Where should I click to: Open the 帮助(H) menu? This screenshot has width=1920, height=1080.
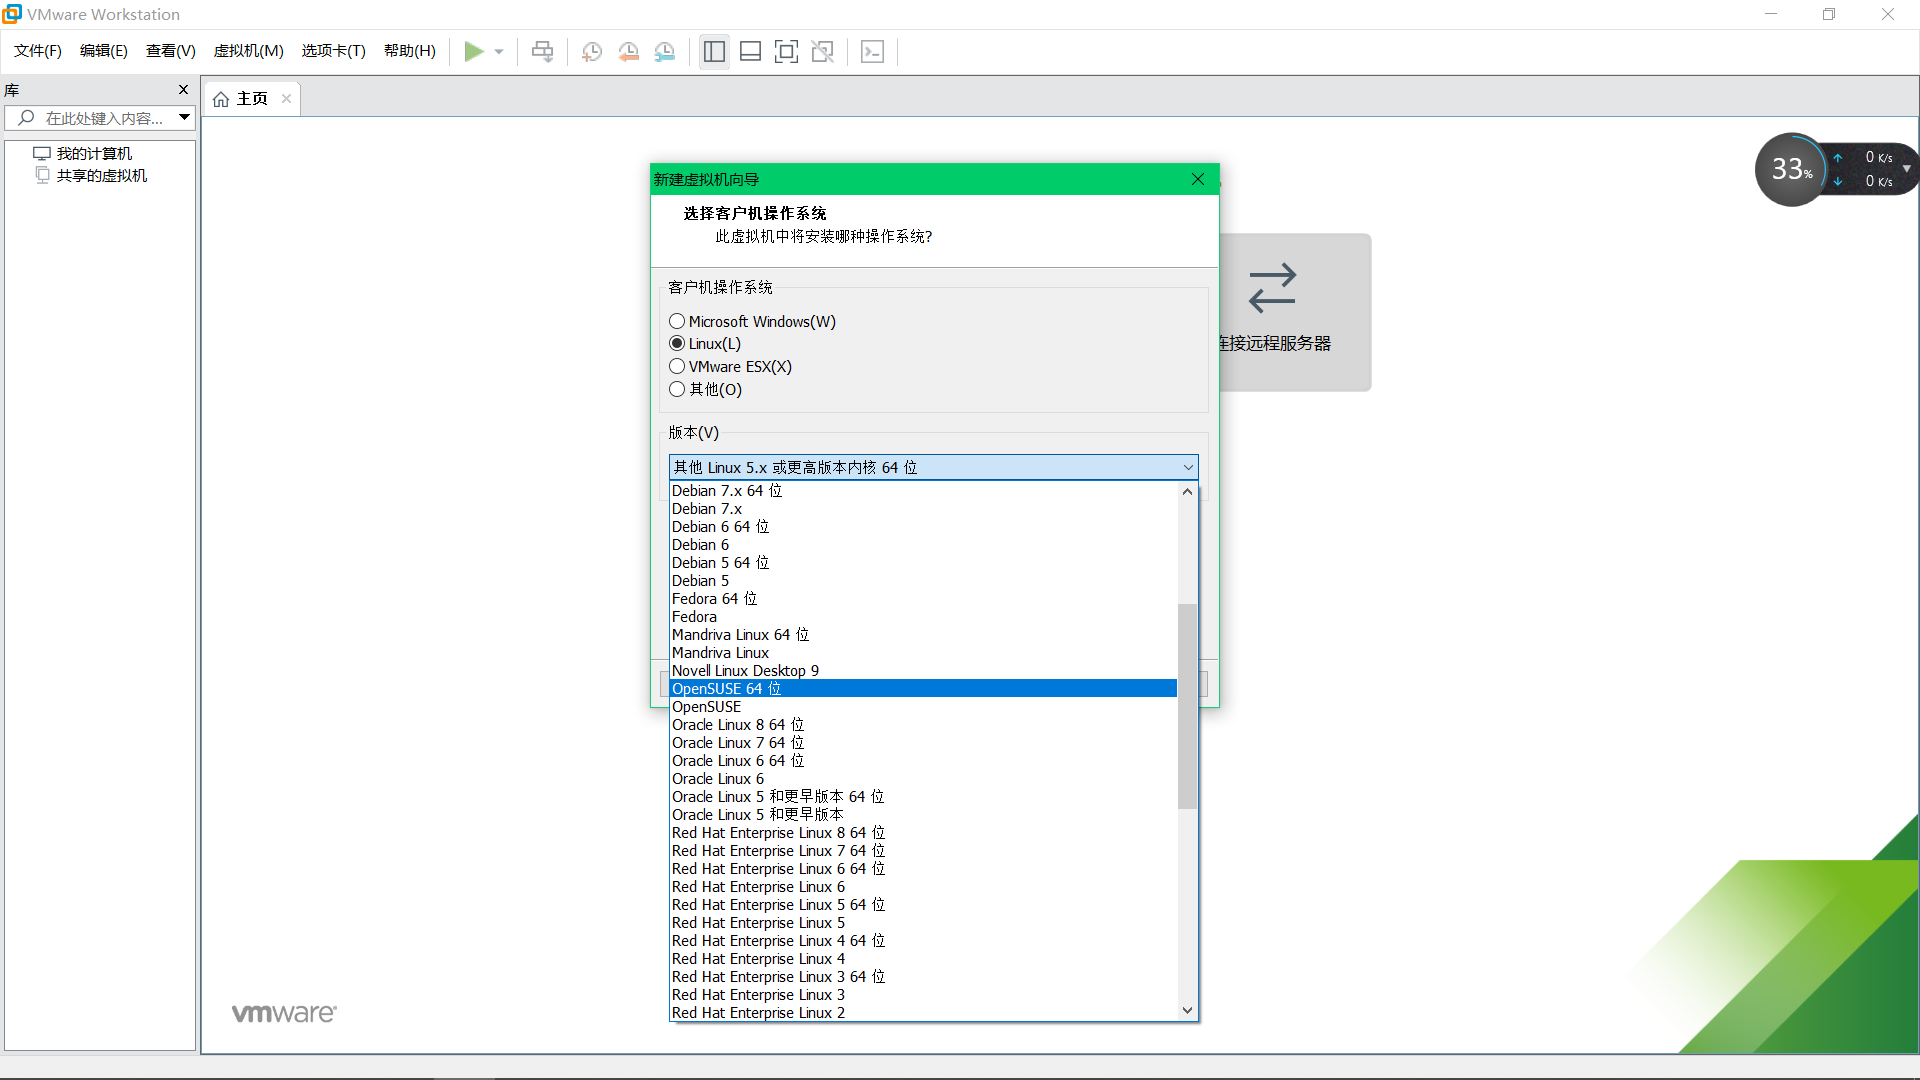(410, 51)
